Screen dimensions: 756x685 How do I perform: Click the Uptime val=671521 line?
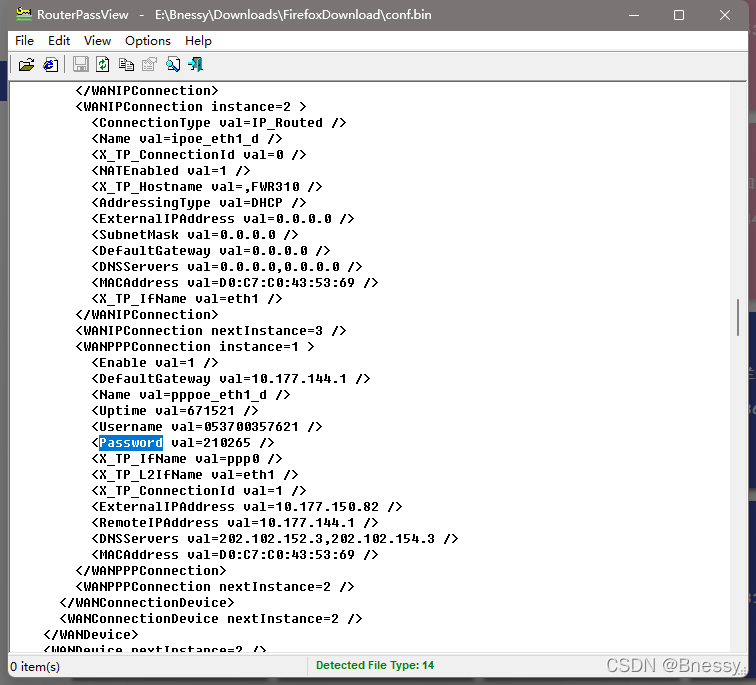(175, 411)
